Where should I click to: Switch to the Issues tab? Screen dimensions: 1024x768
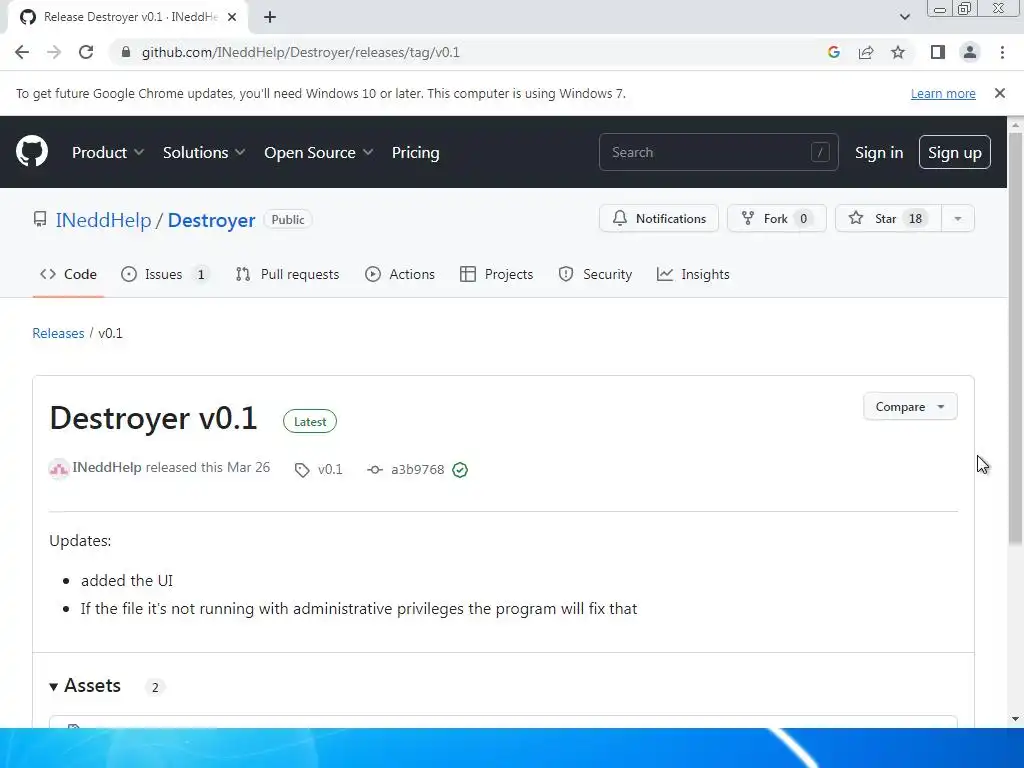click(x=165, y=274)
